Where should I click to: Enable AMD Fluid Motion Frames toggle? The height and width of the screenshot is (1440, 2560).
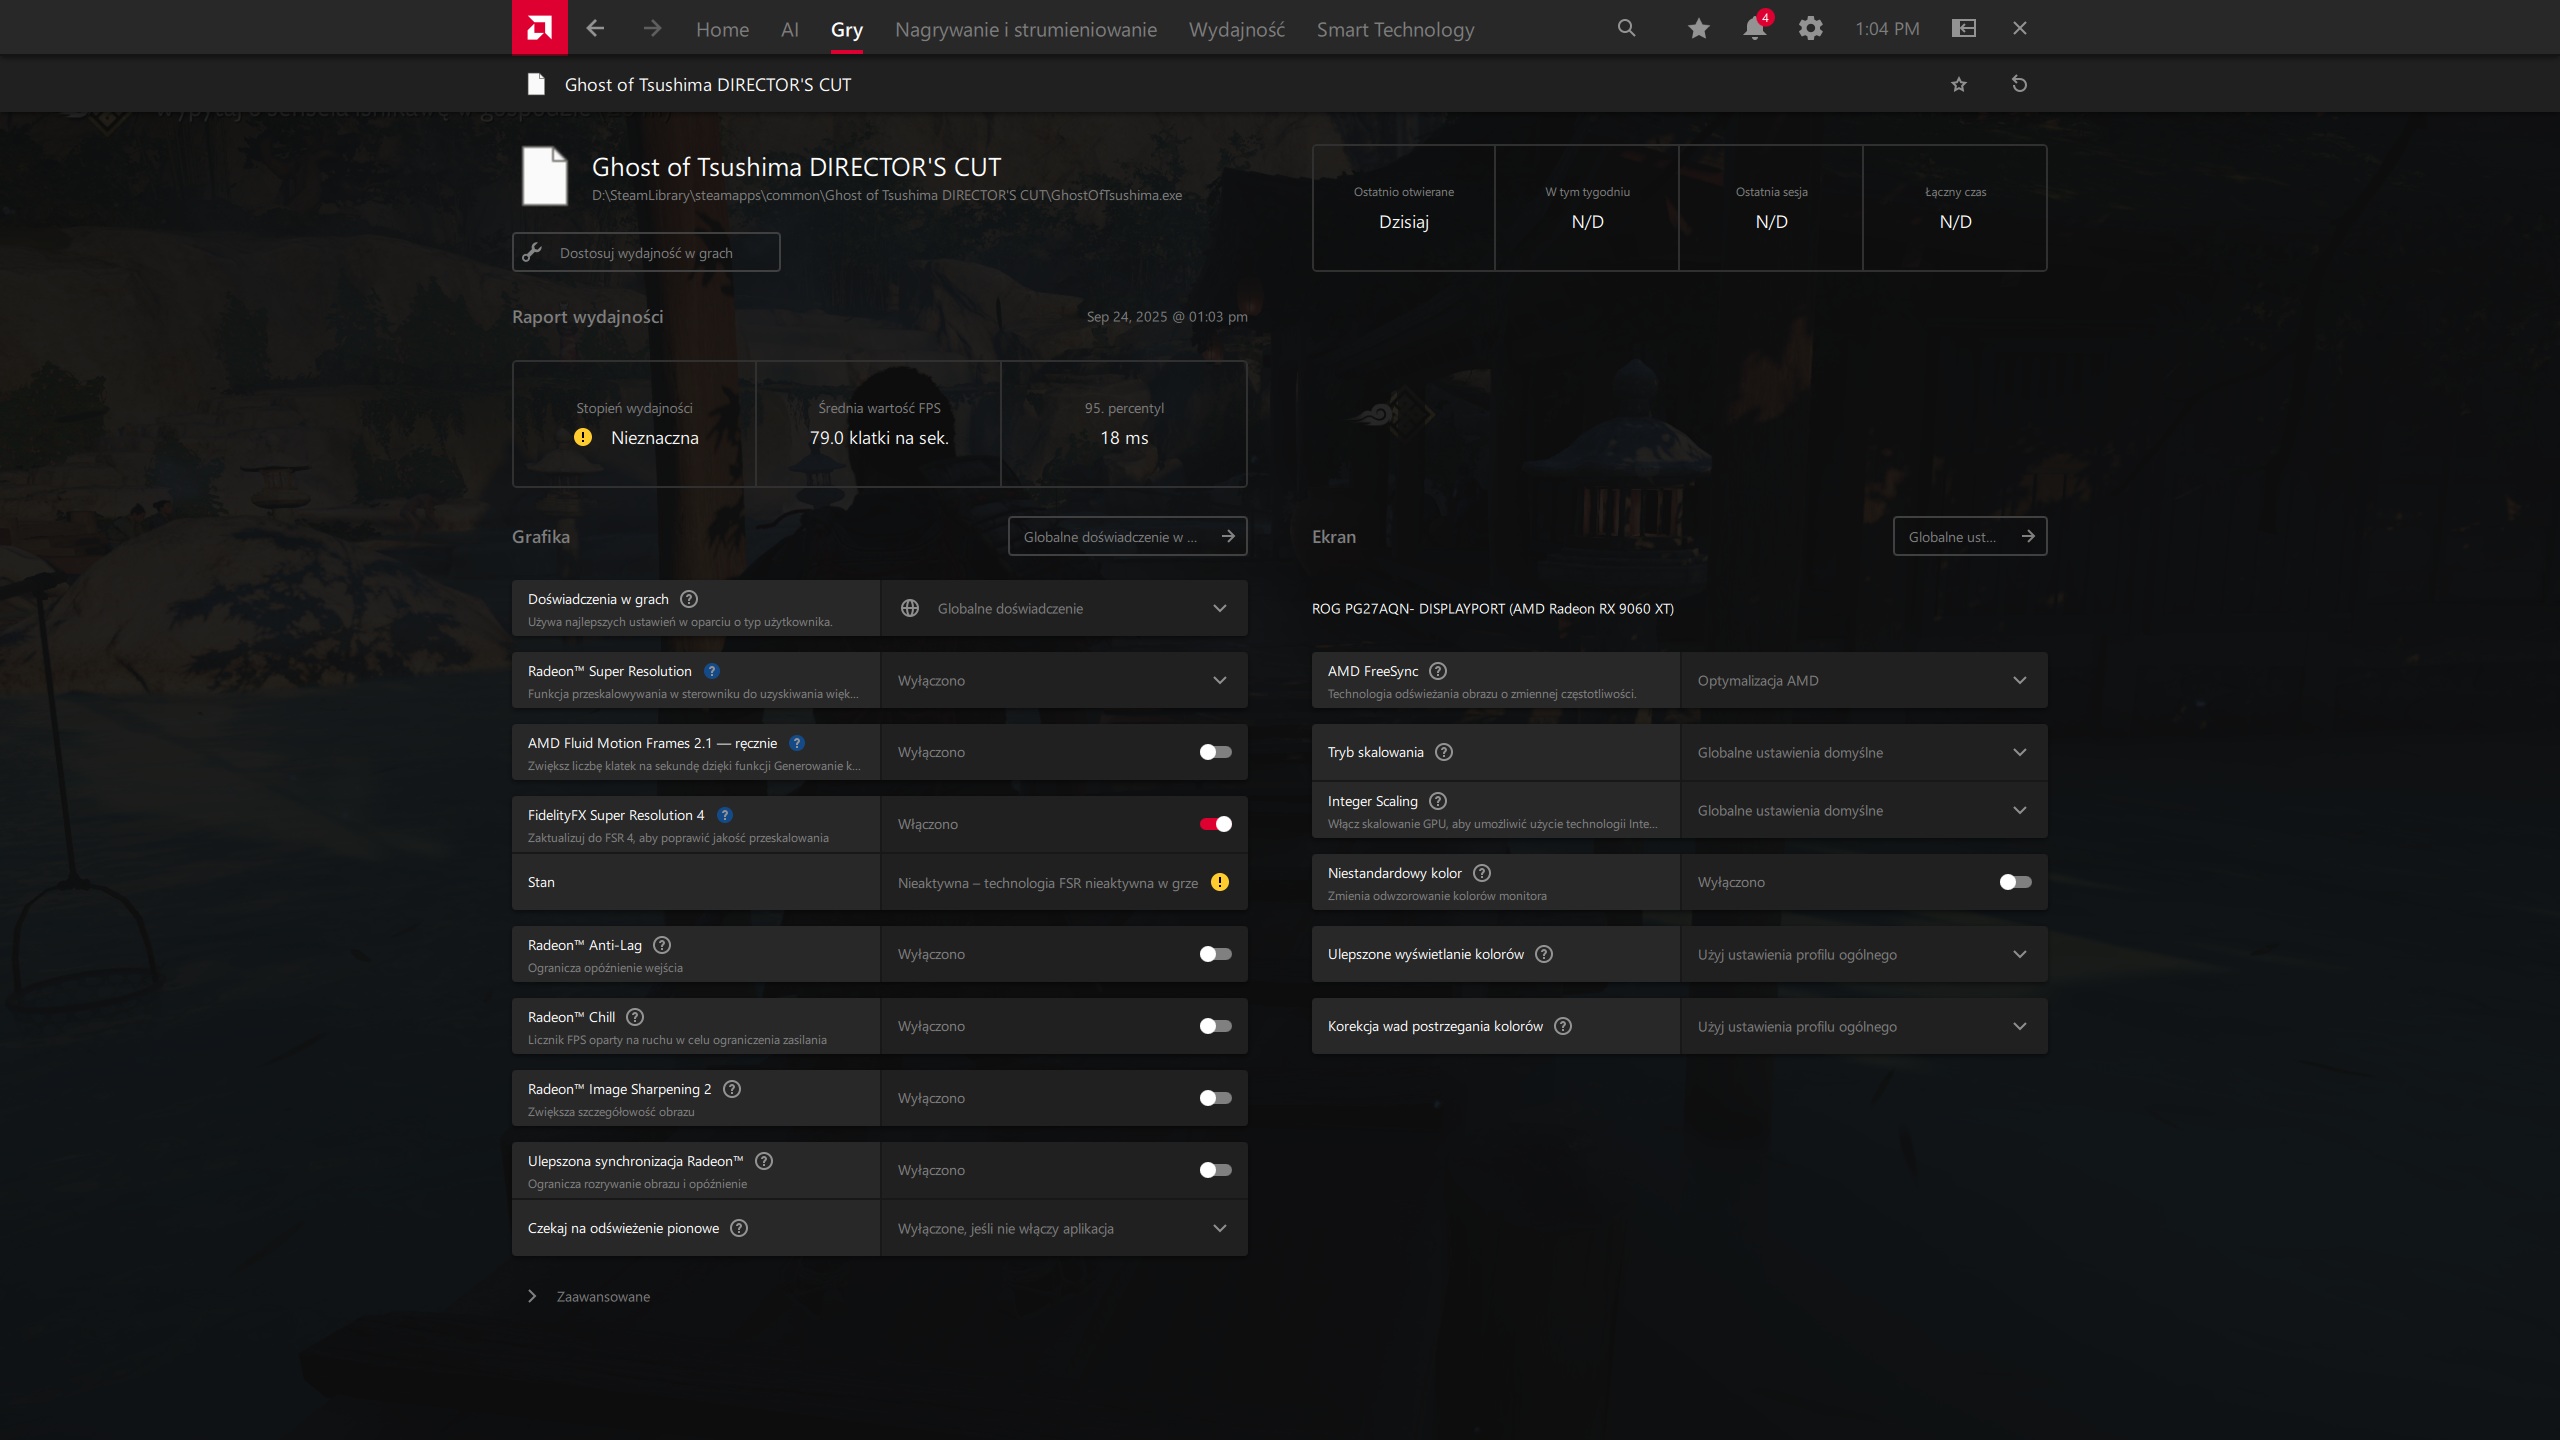[x=1215, y=752]
